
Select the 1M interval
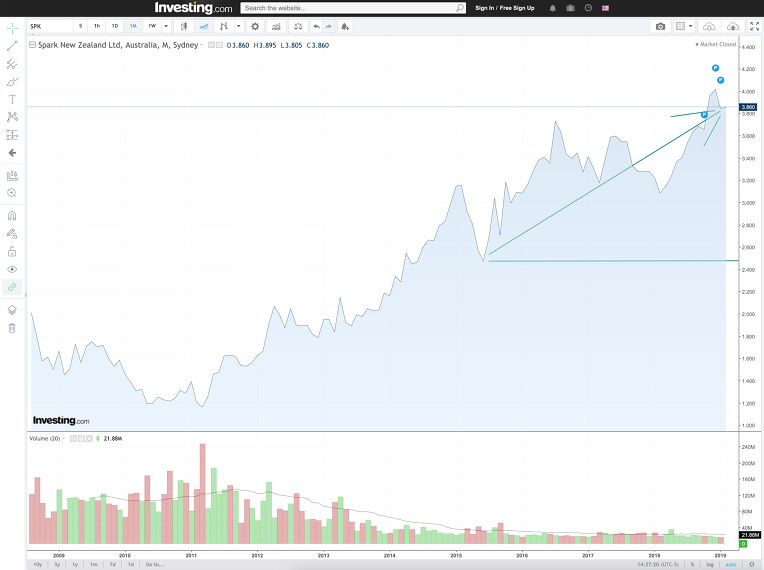point(133,26)
